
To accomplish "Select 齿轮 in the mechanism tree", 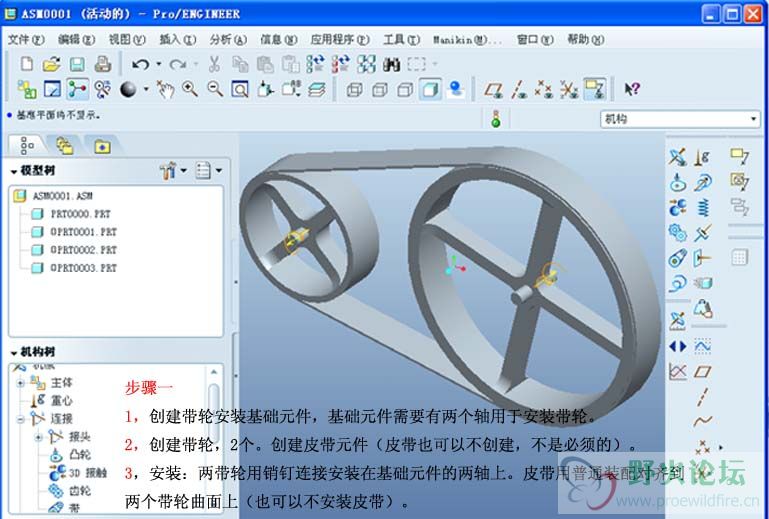I will pos(79,491).
